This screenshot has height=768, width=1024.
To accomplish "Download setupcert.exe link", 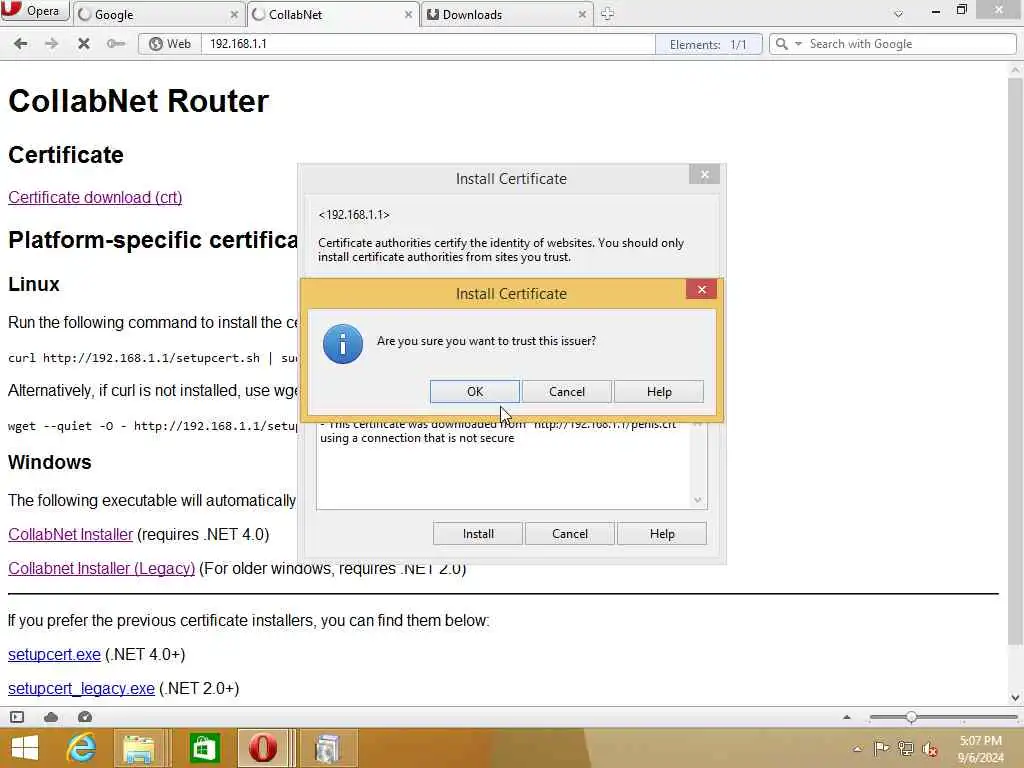I will click(54, 654).
